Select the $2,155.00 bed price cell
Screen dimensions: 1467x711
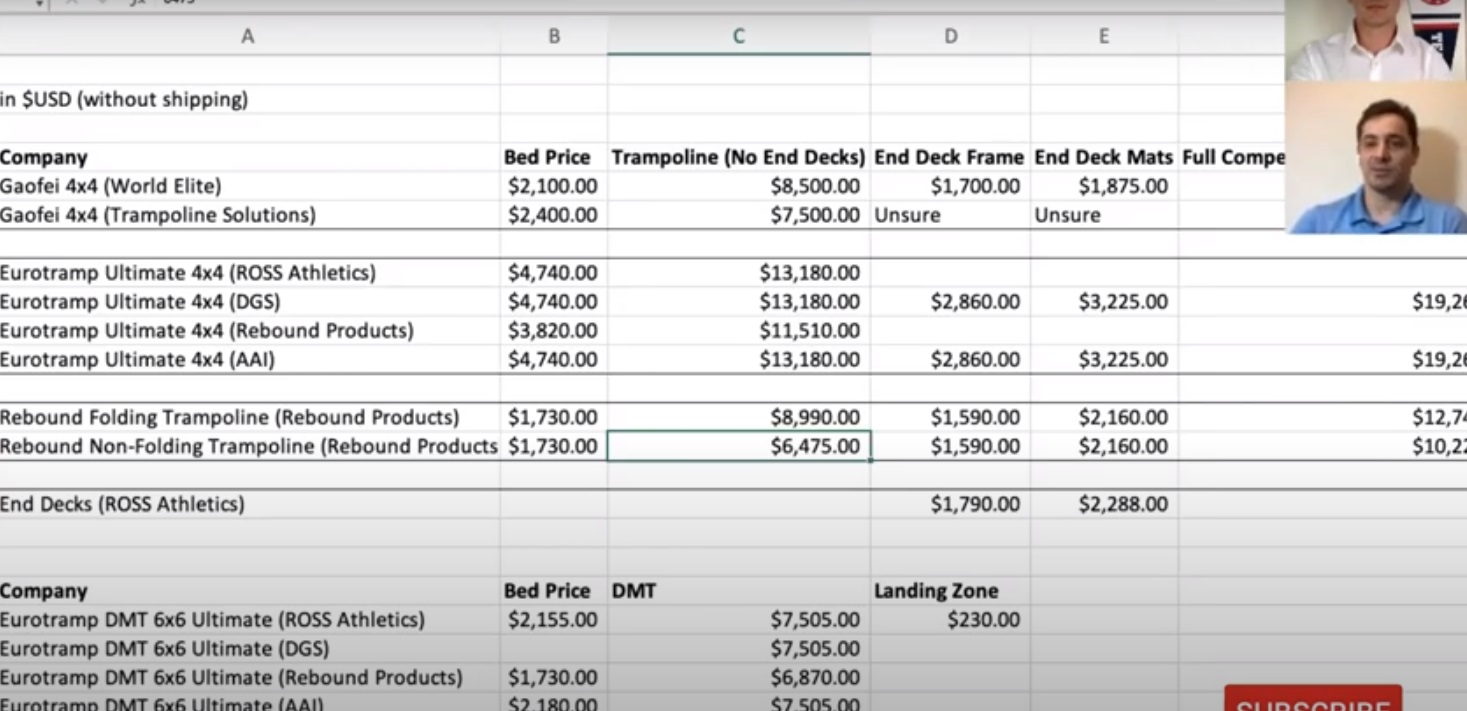click(554, 620)
